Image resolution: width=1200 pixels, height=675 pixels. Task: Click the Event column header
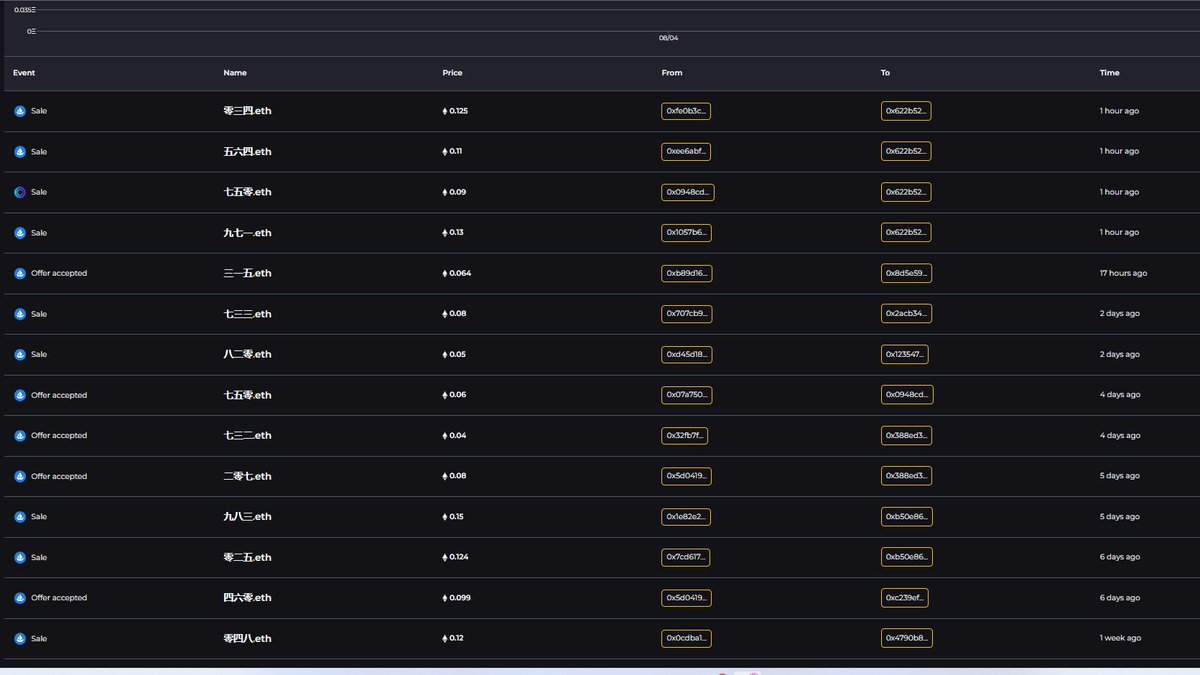(24, 73)
